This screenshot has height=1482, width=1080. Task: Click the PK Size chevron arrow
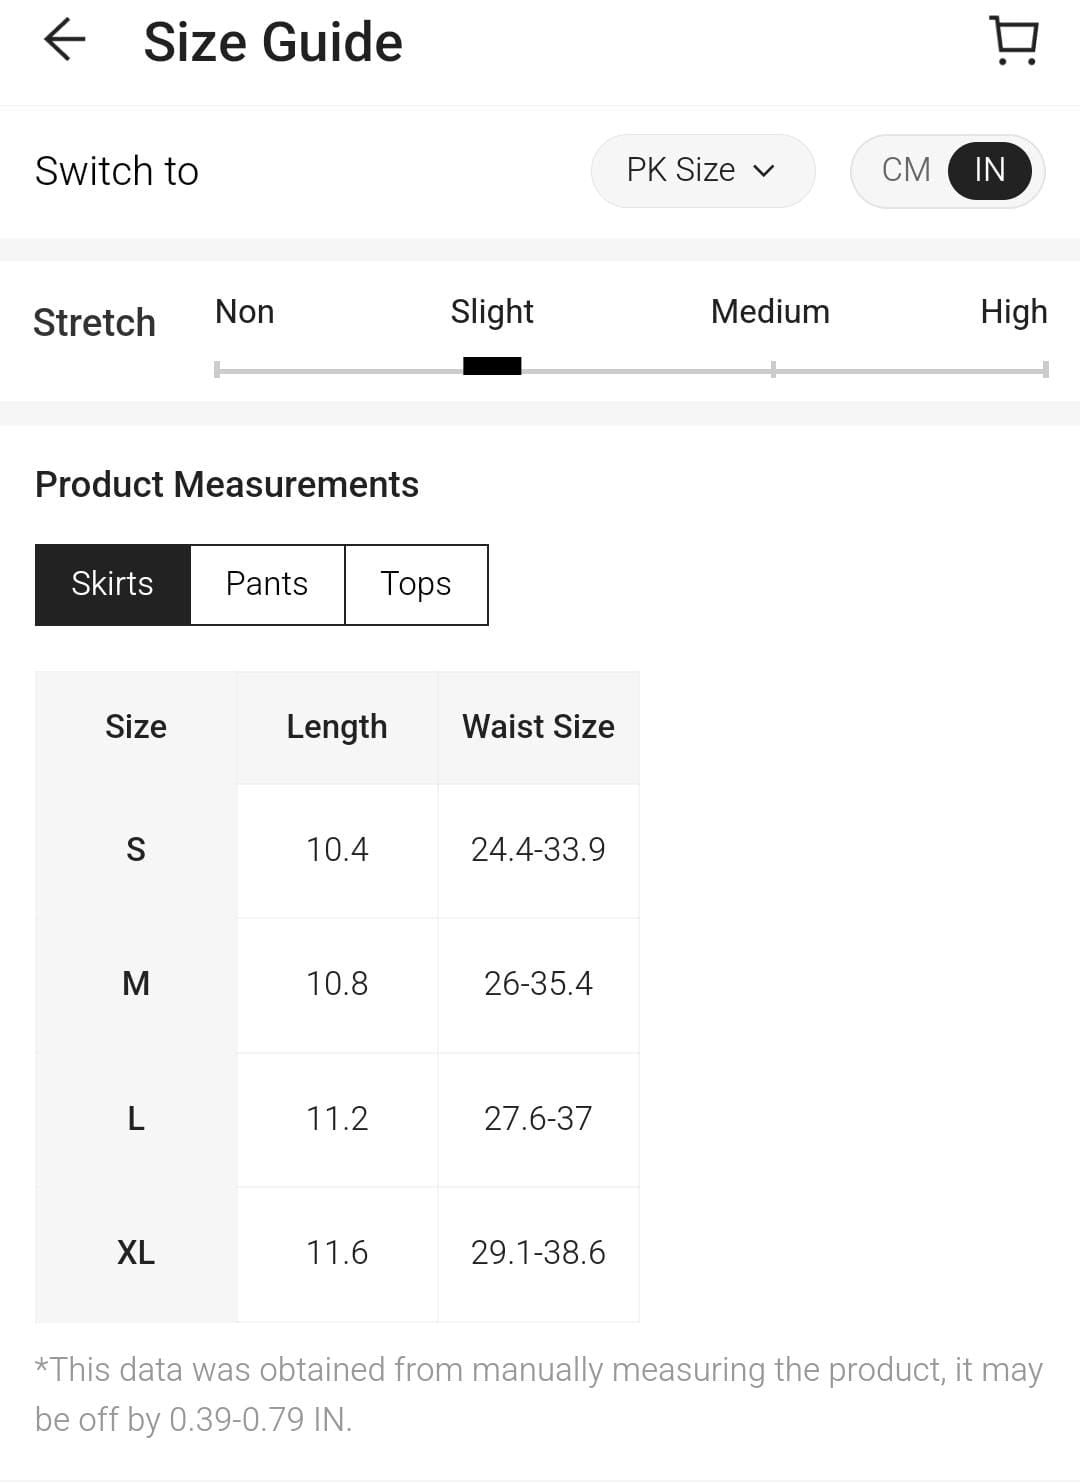tap(764, 171)
